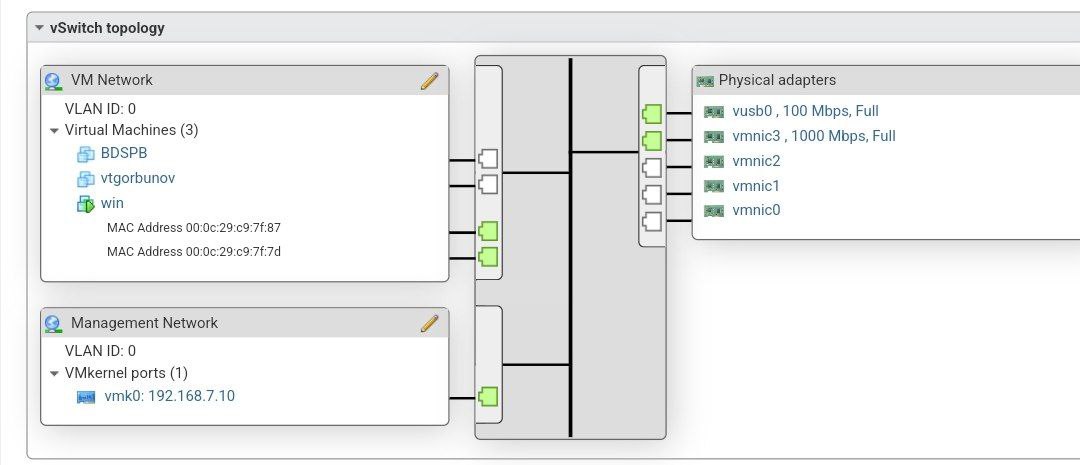
Task: Click the green port connector for vmk0
Action: [x=489, y=397]
